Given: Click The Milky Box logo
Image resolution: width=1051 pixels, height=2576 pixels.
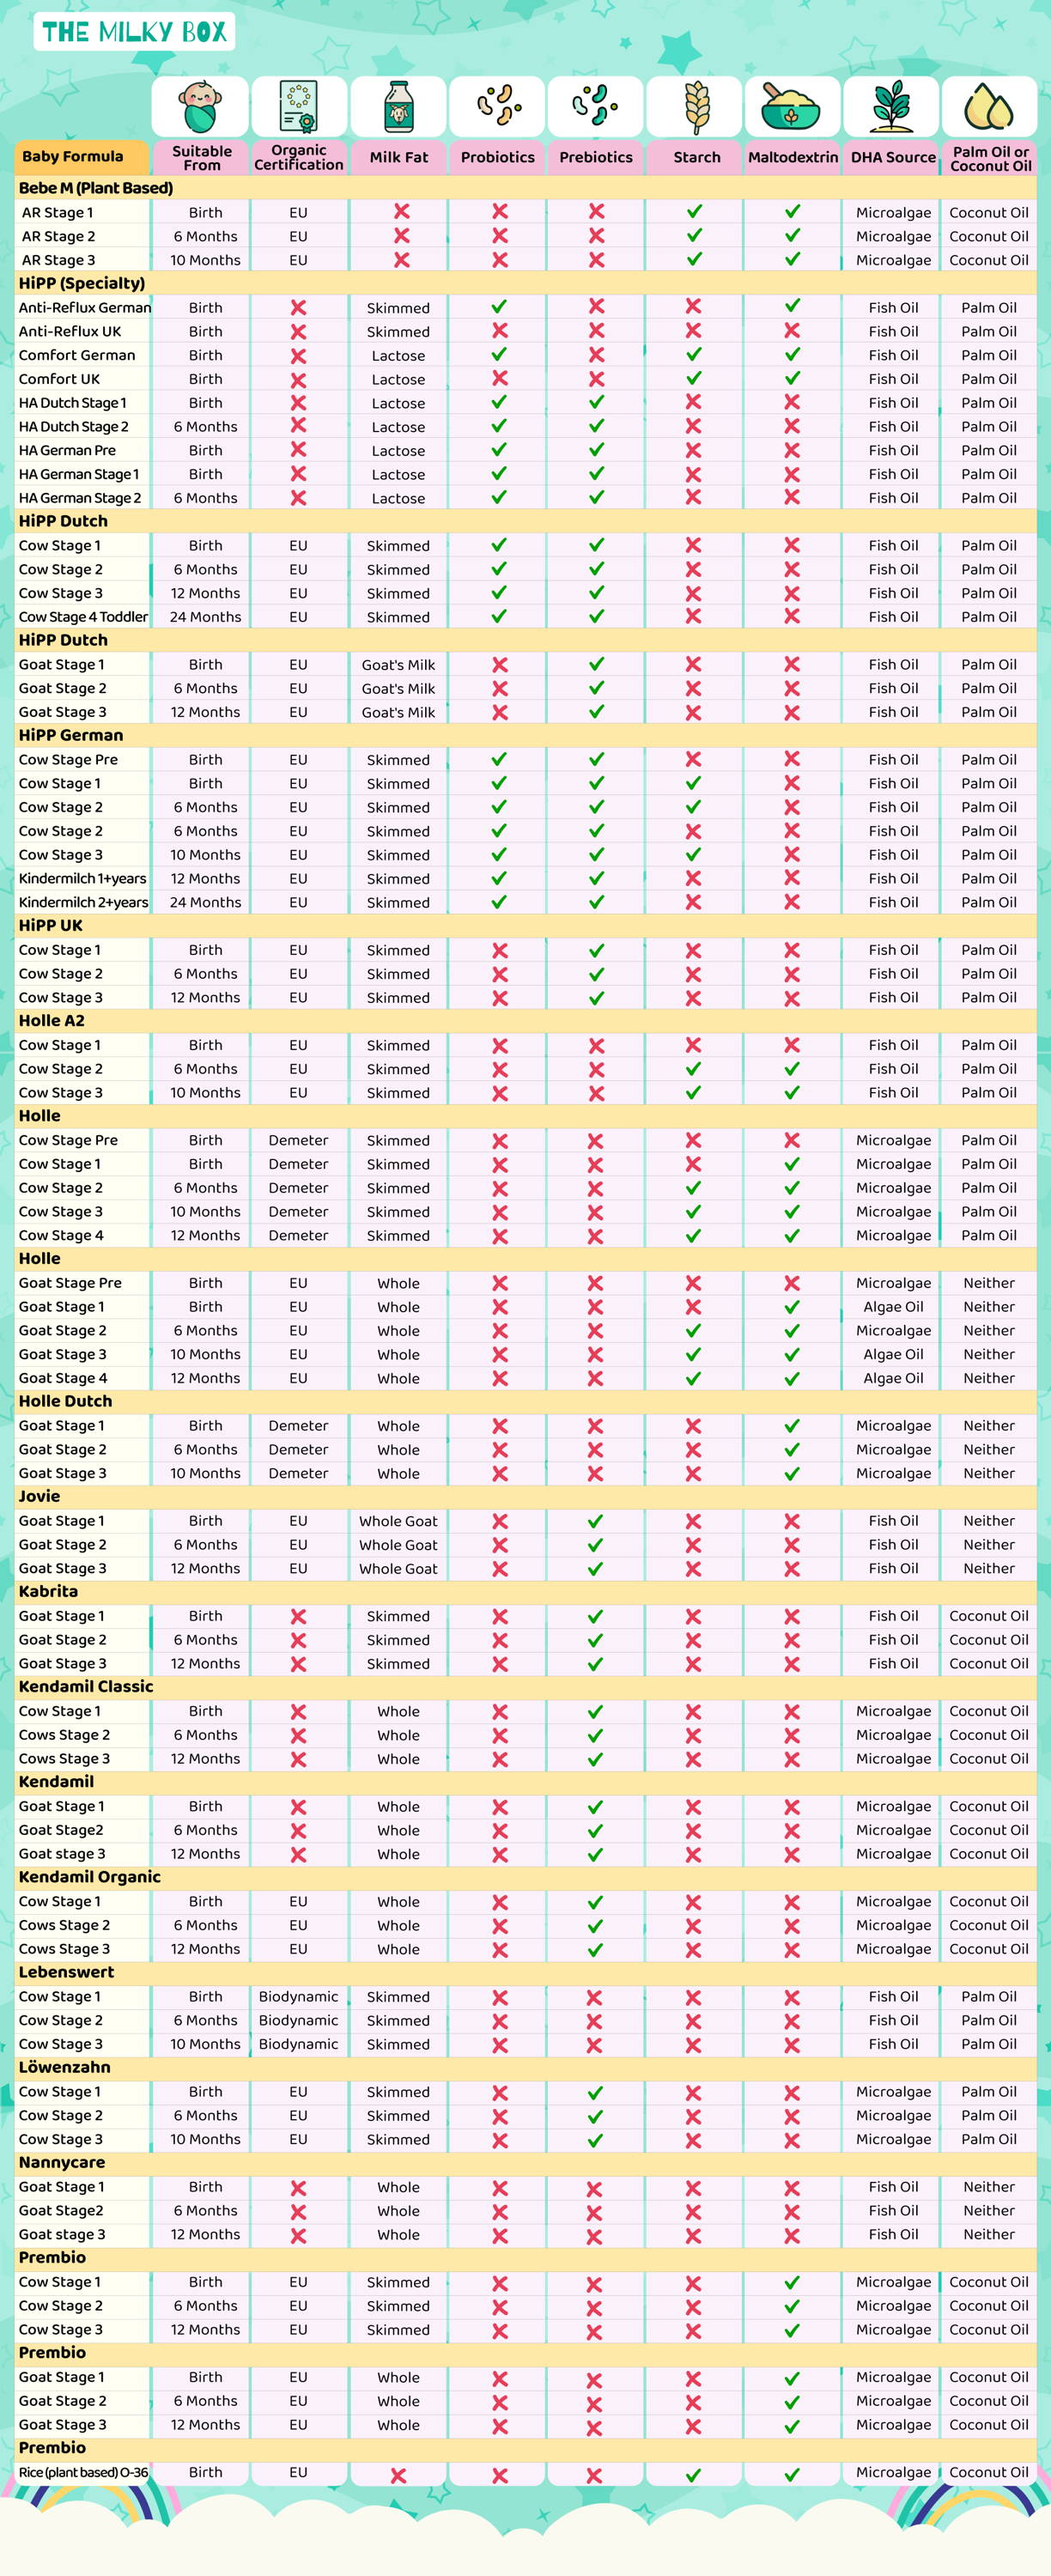Looking at the screenshot, I should [x=134, y=32].
